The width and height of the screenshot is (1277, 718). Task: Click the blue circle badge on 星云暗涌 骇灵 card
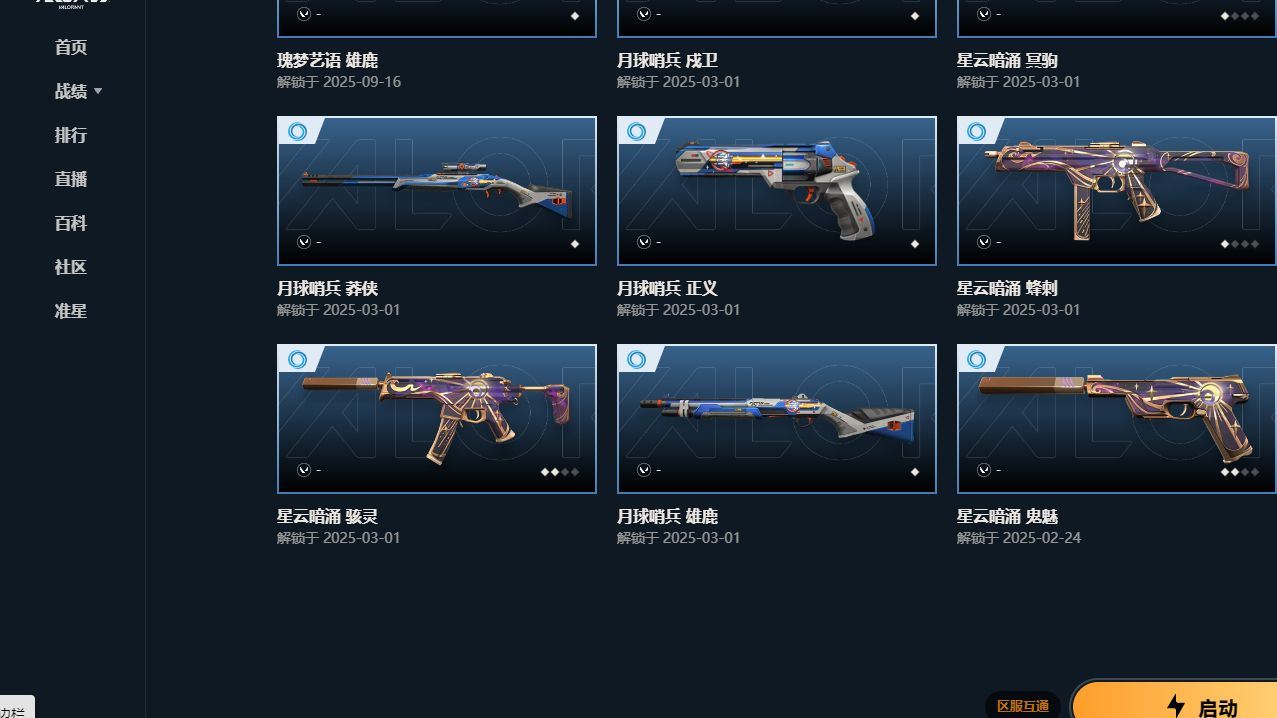point(297,360)
